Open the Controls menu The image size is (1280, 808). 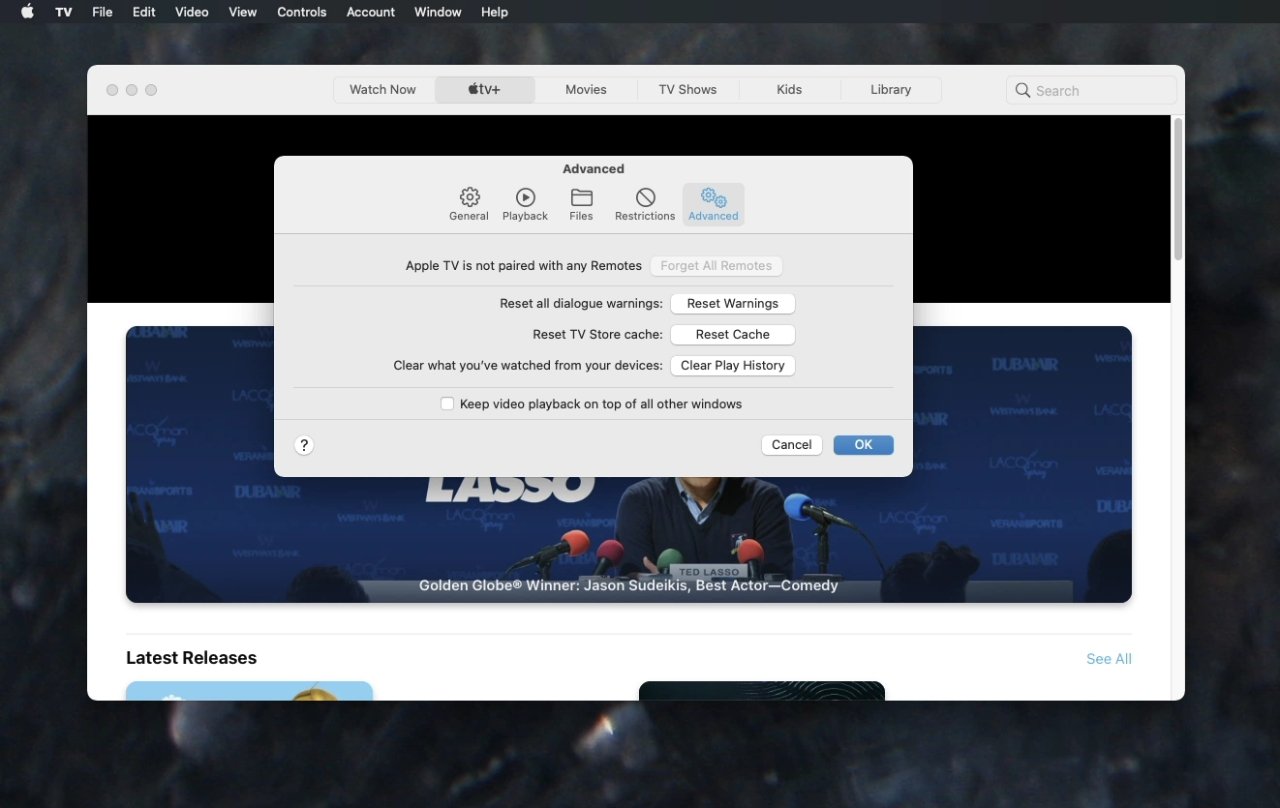(302, 12)
